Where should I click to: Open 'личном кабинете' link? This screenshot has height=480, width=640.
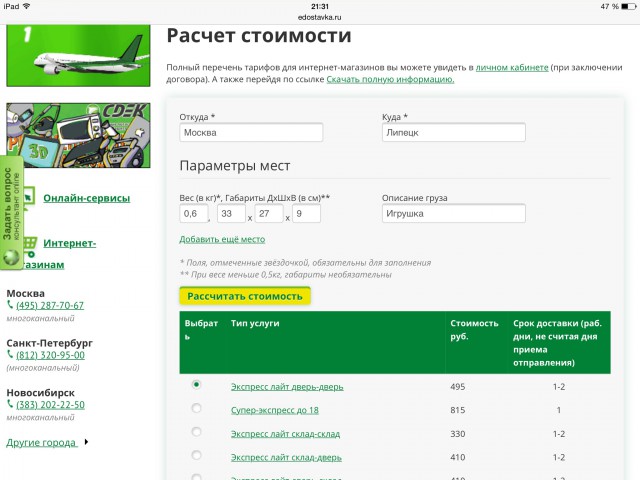click(512, 66)
